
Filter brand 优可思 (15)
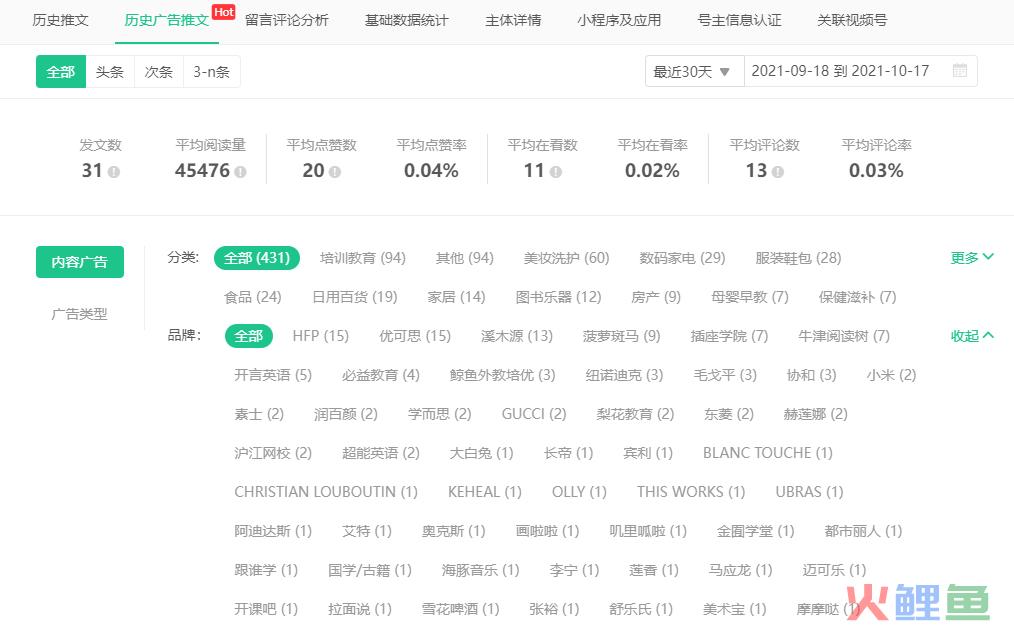tap(415, 336)
